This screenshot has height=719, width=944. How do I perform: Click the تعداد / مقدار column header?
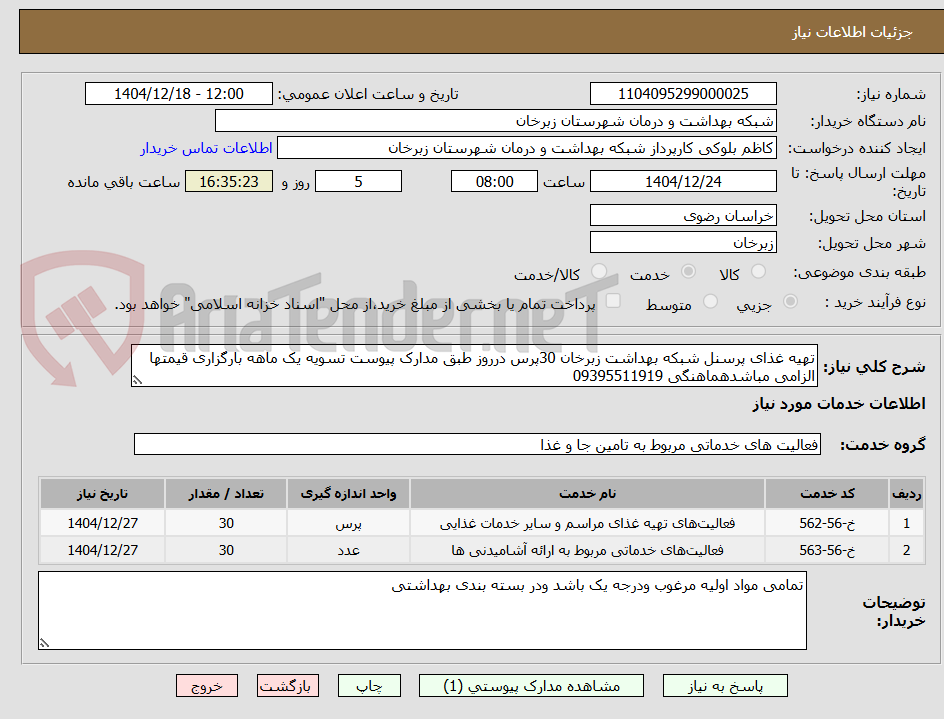point(226,494)
